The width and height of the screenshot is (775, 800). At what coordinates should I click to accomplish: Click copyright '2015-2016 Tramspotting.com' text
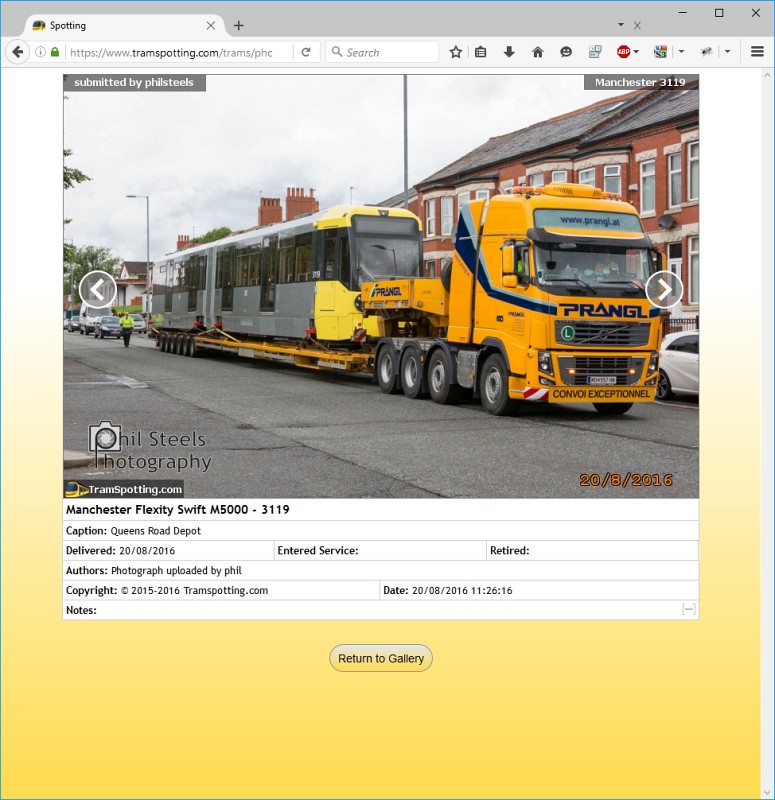tap(199, 590)
